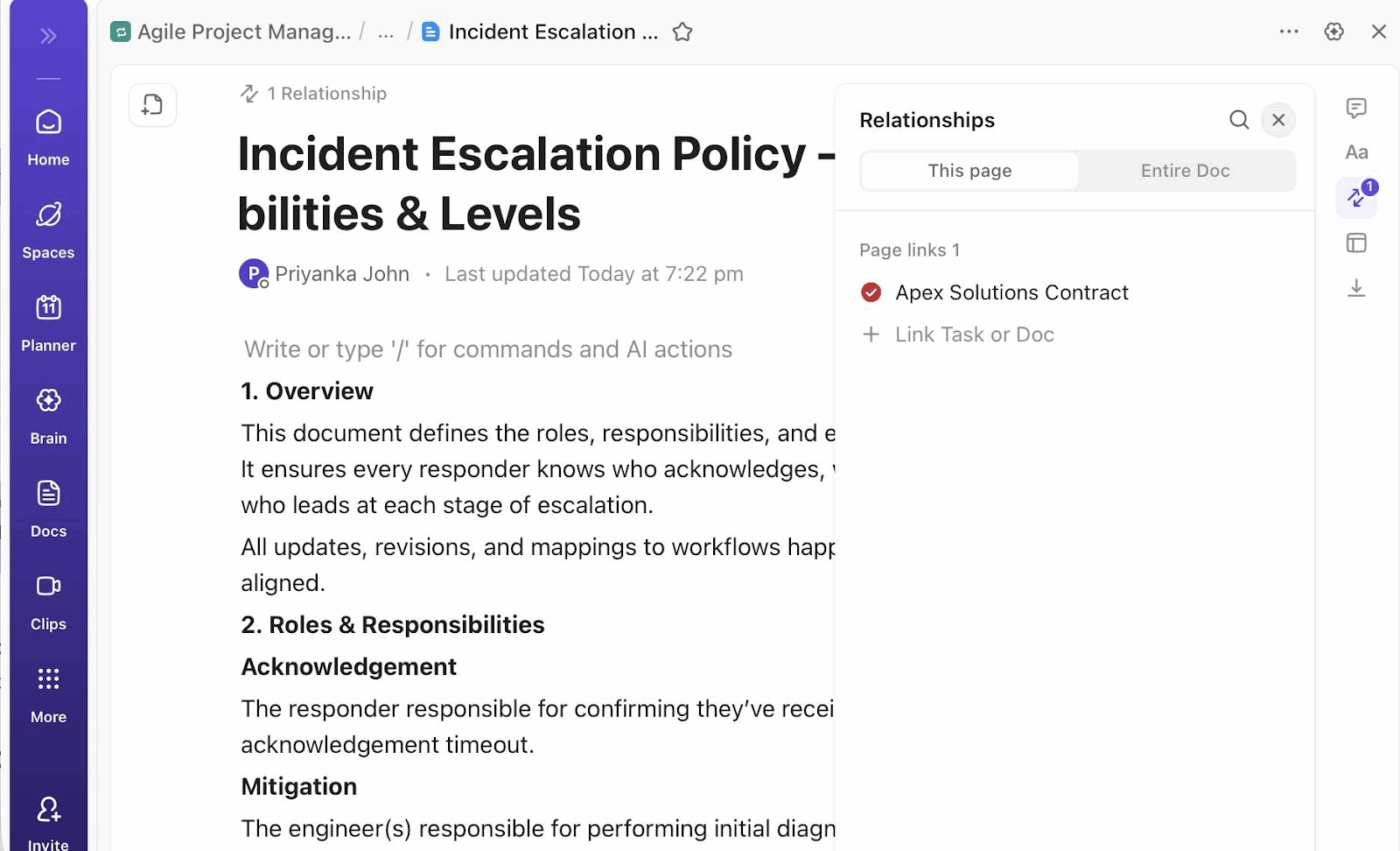Export the document using the download icon
The height and width of the screenshot is (851, 1400).
[1356, 288]
